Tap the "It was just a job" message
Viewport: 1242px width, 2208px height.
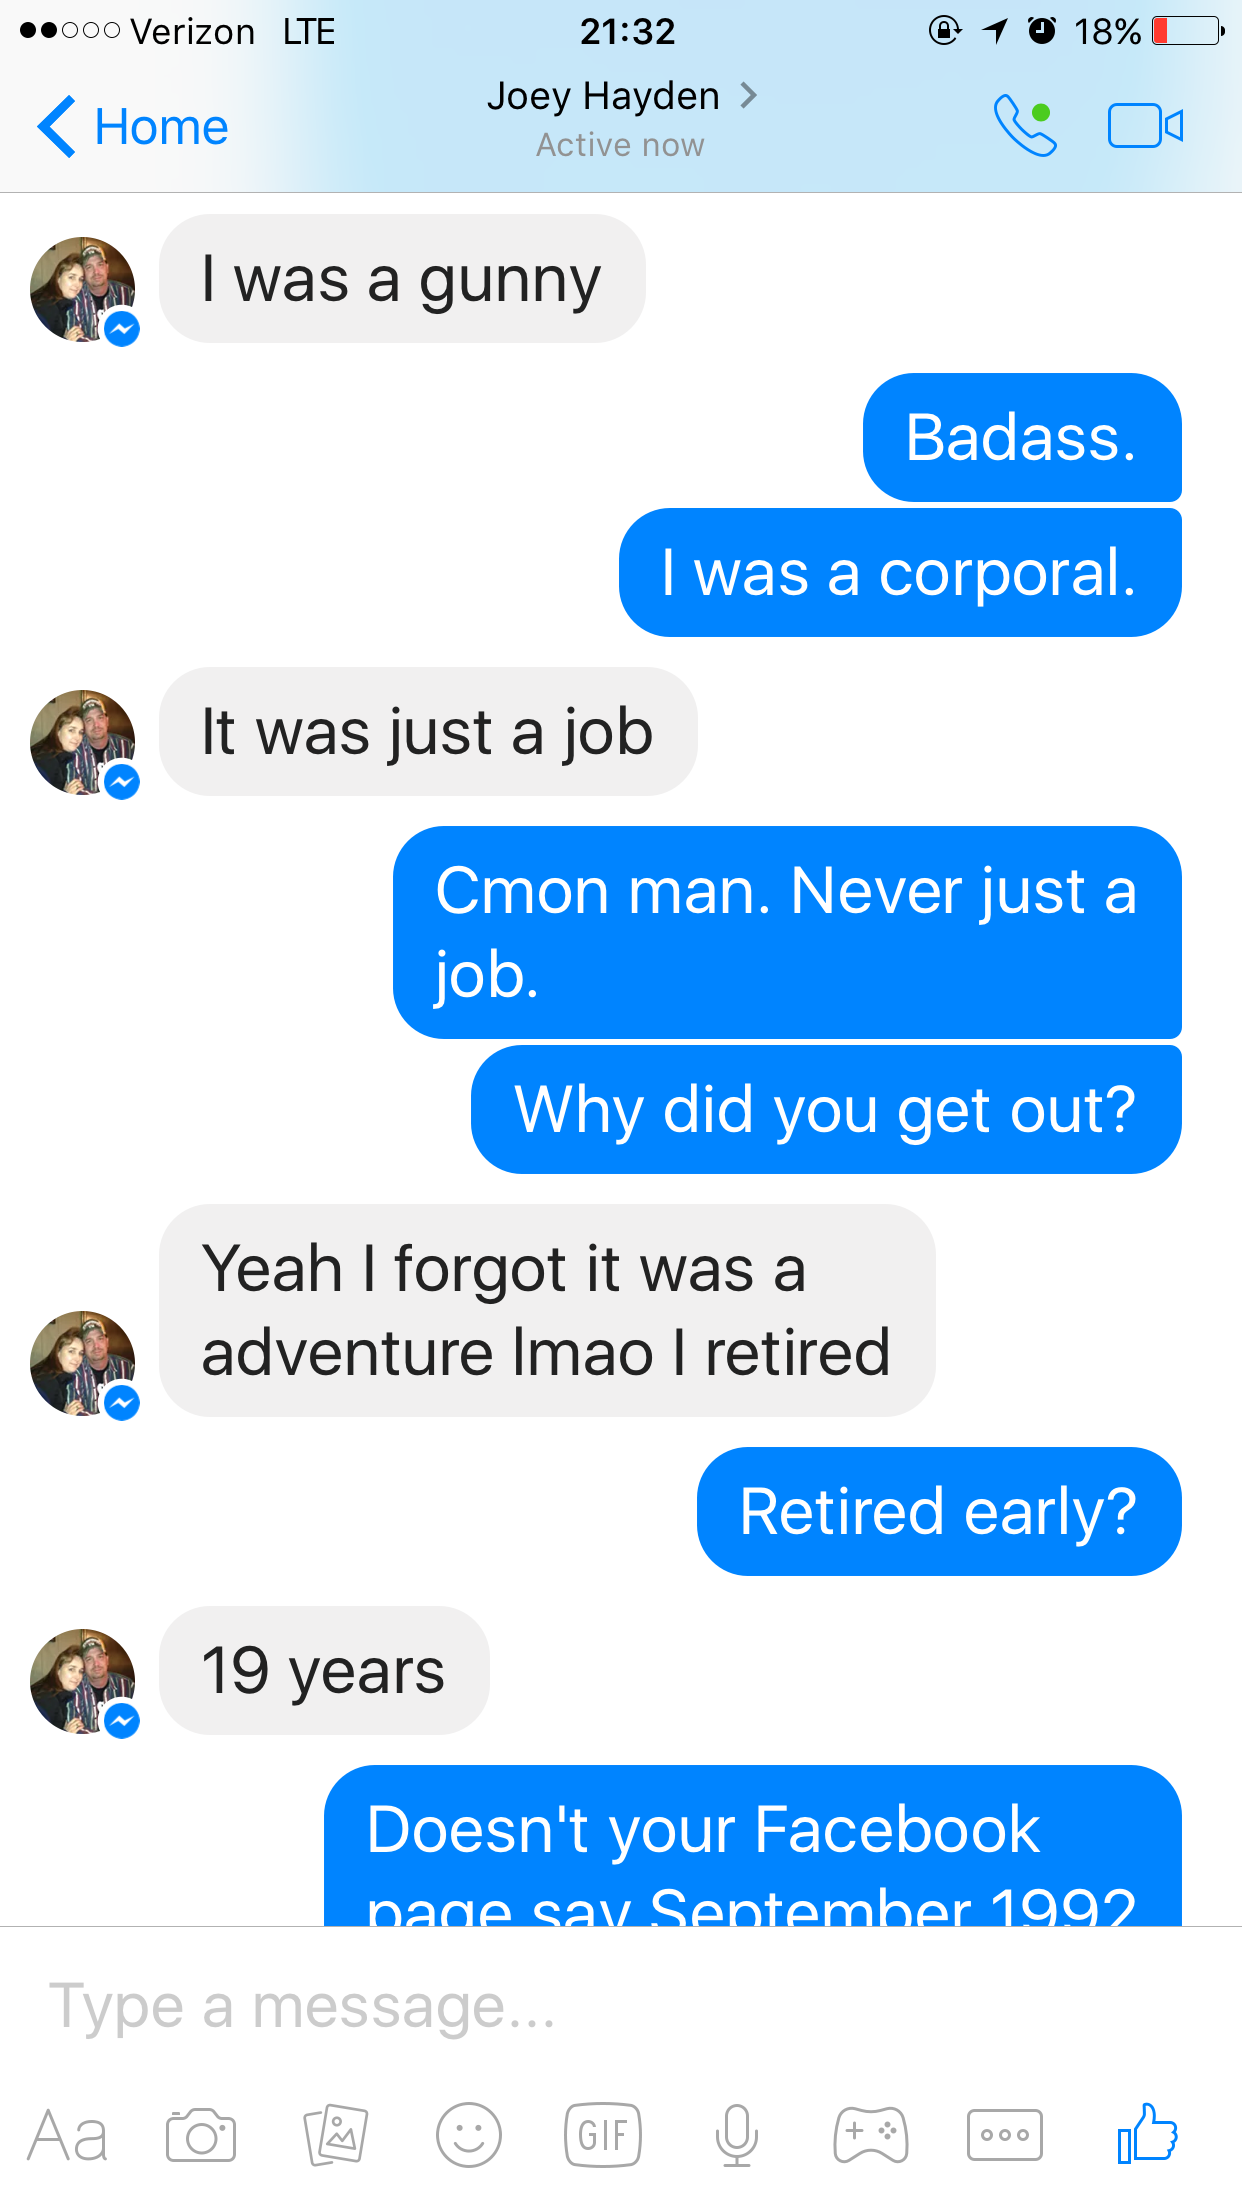point(428,732)
